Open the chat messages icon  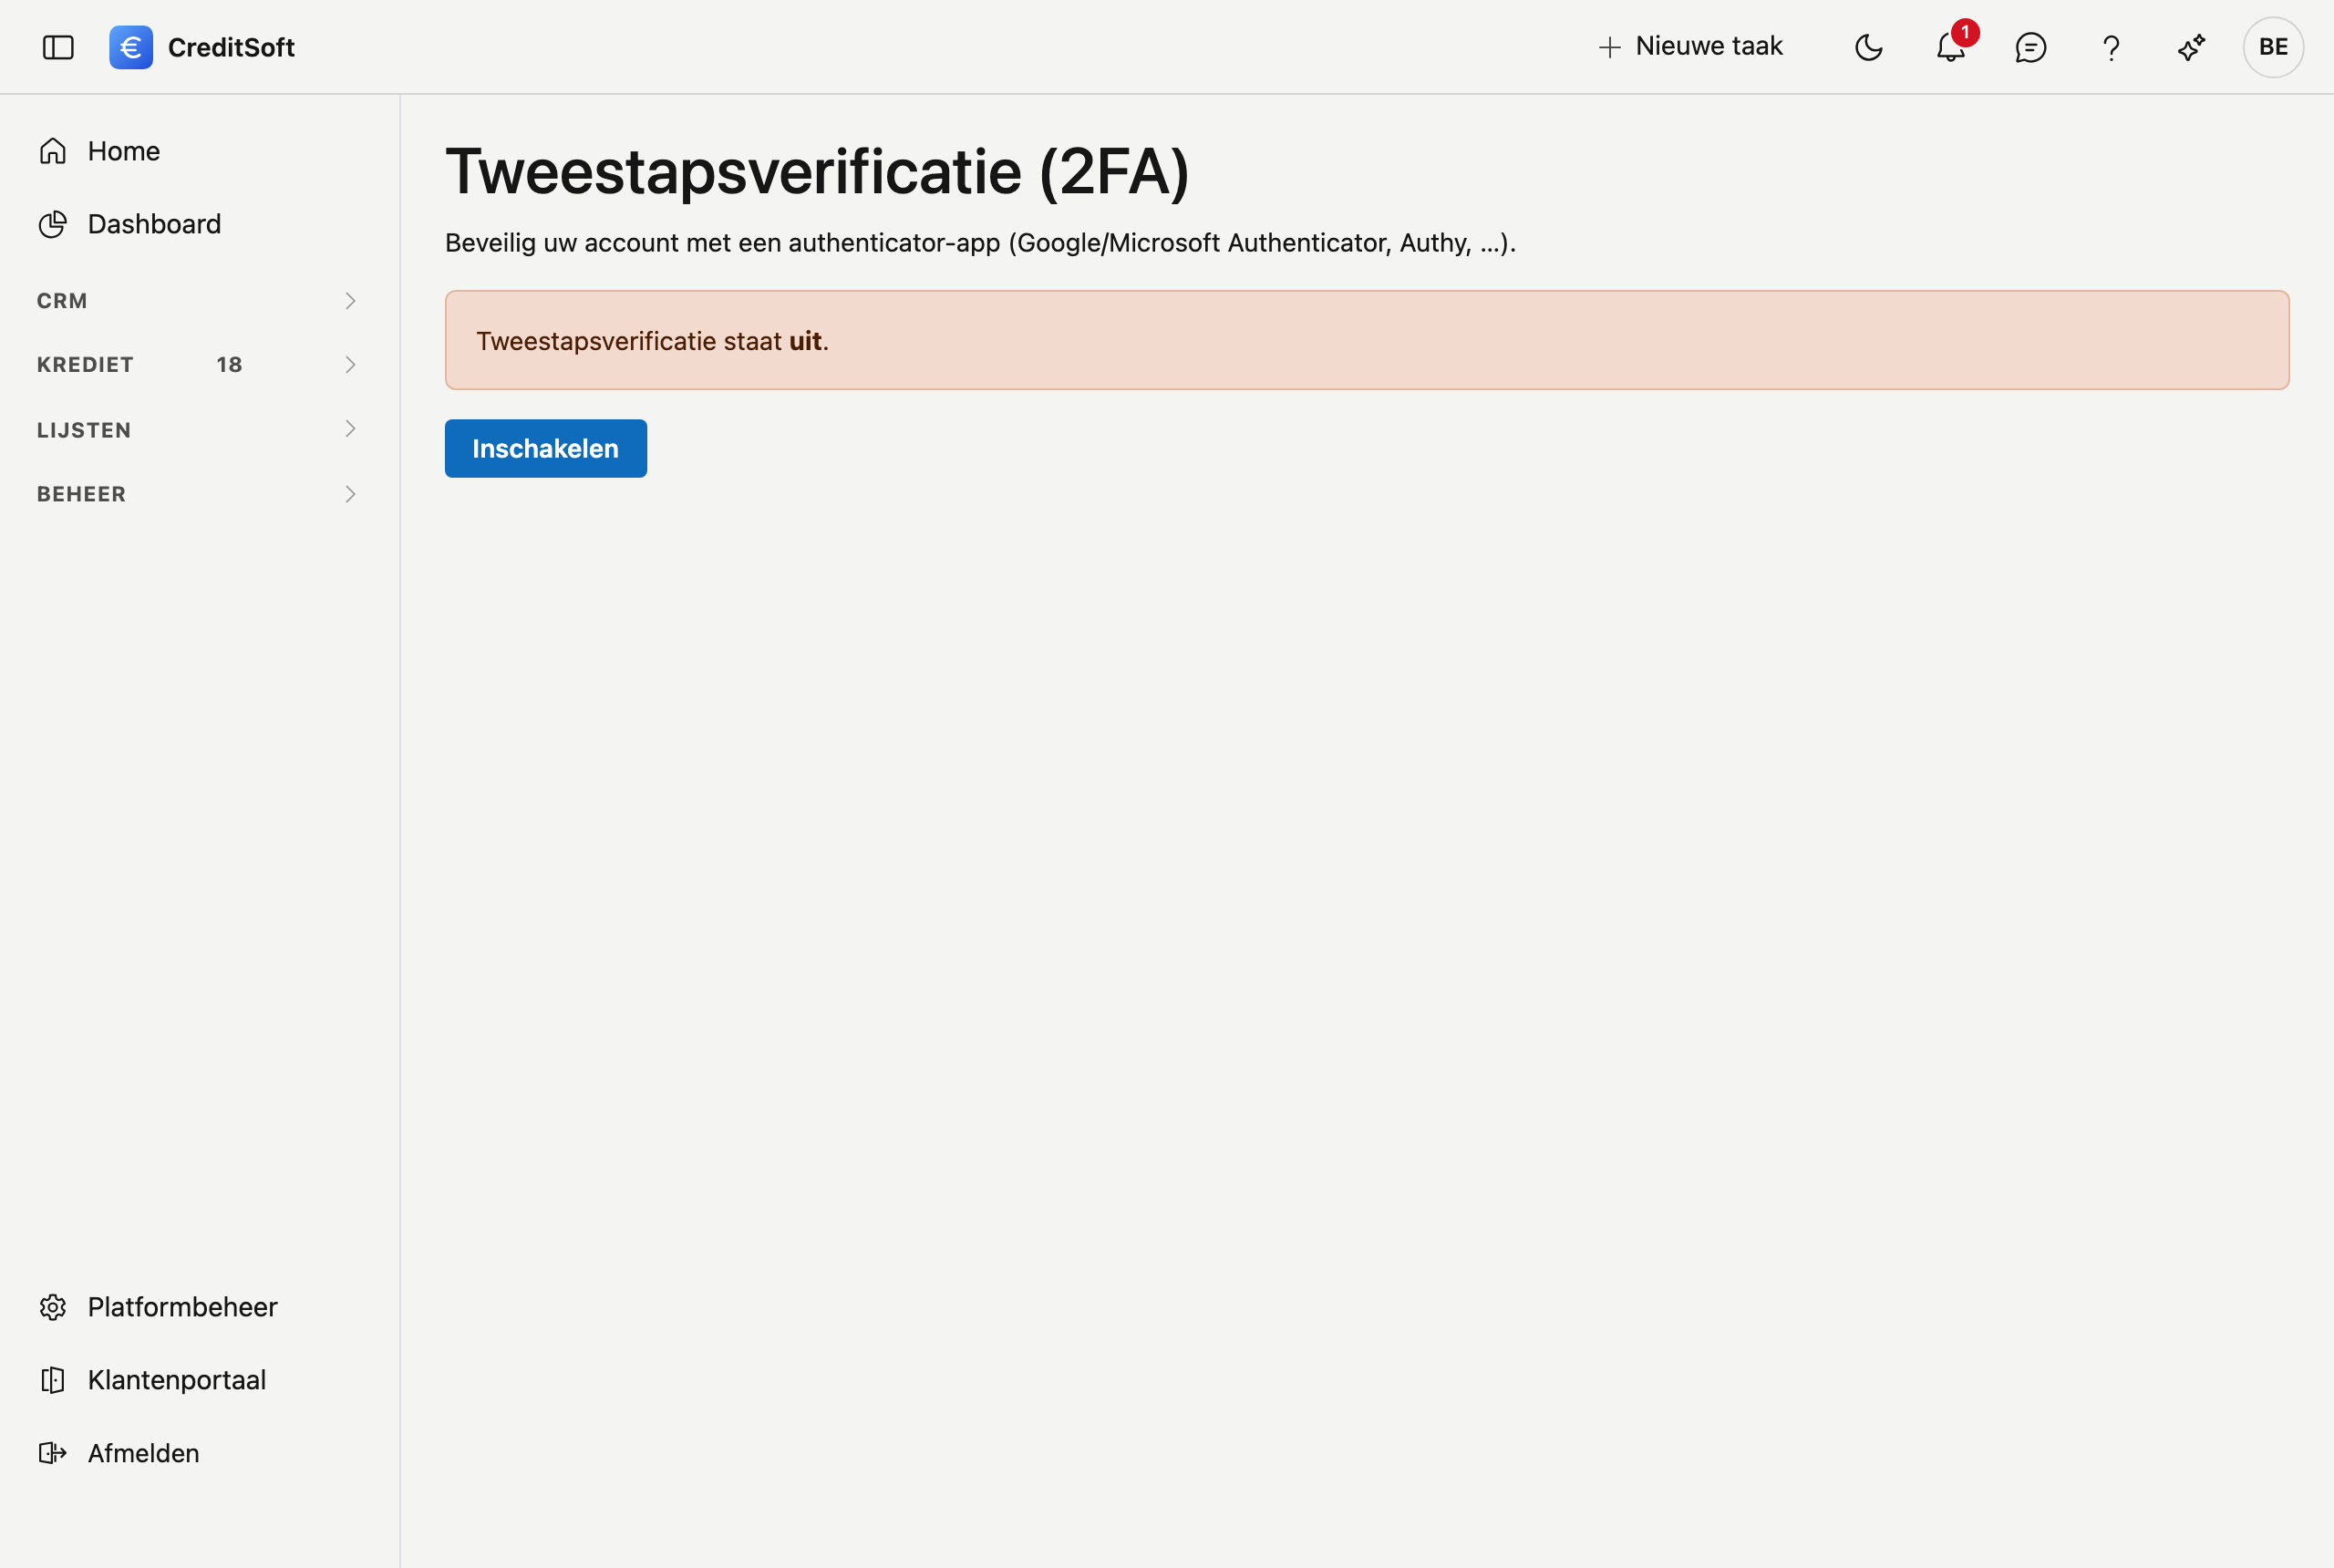[2030, 47]
